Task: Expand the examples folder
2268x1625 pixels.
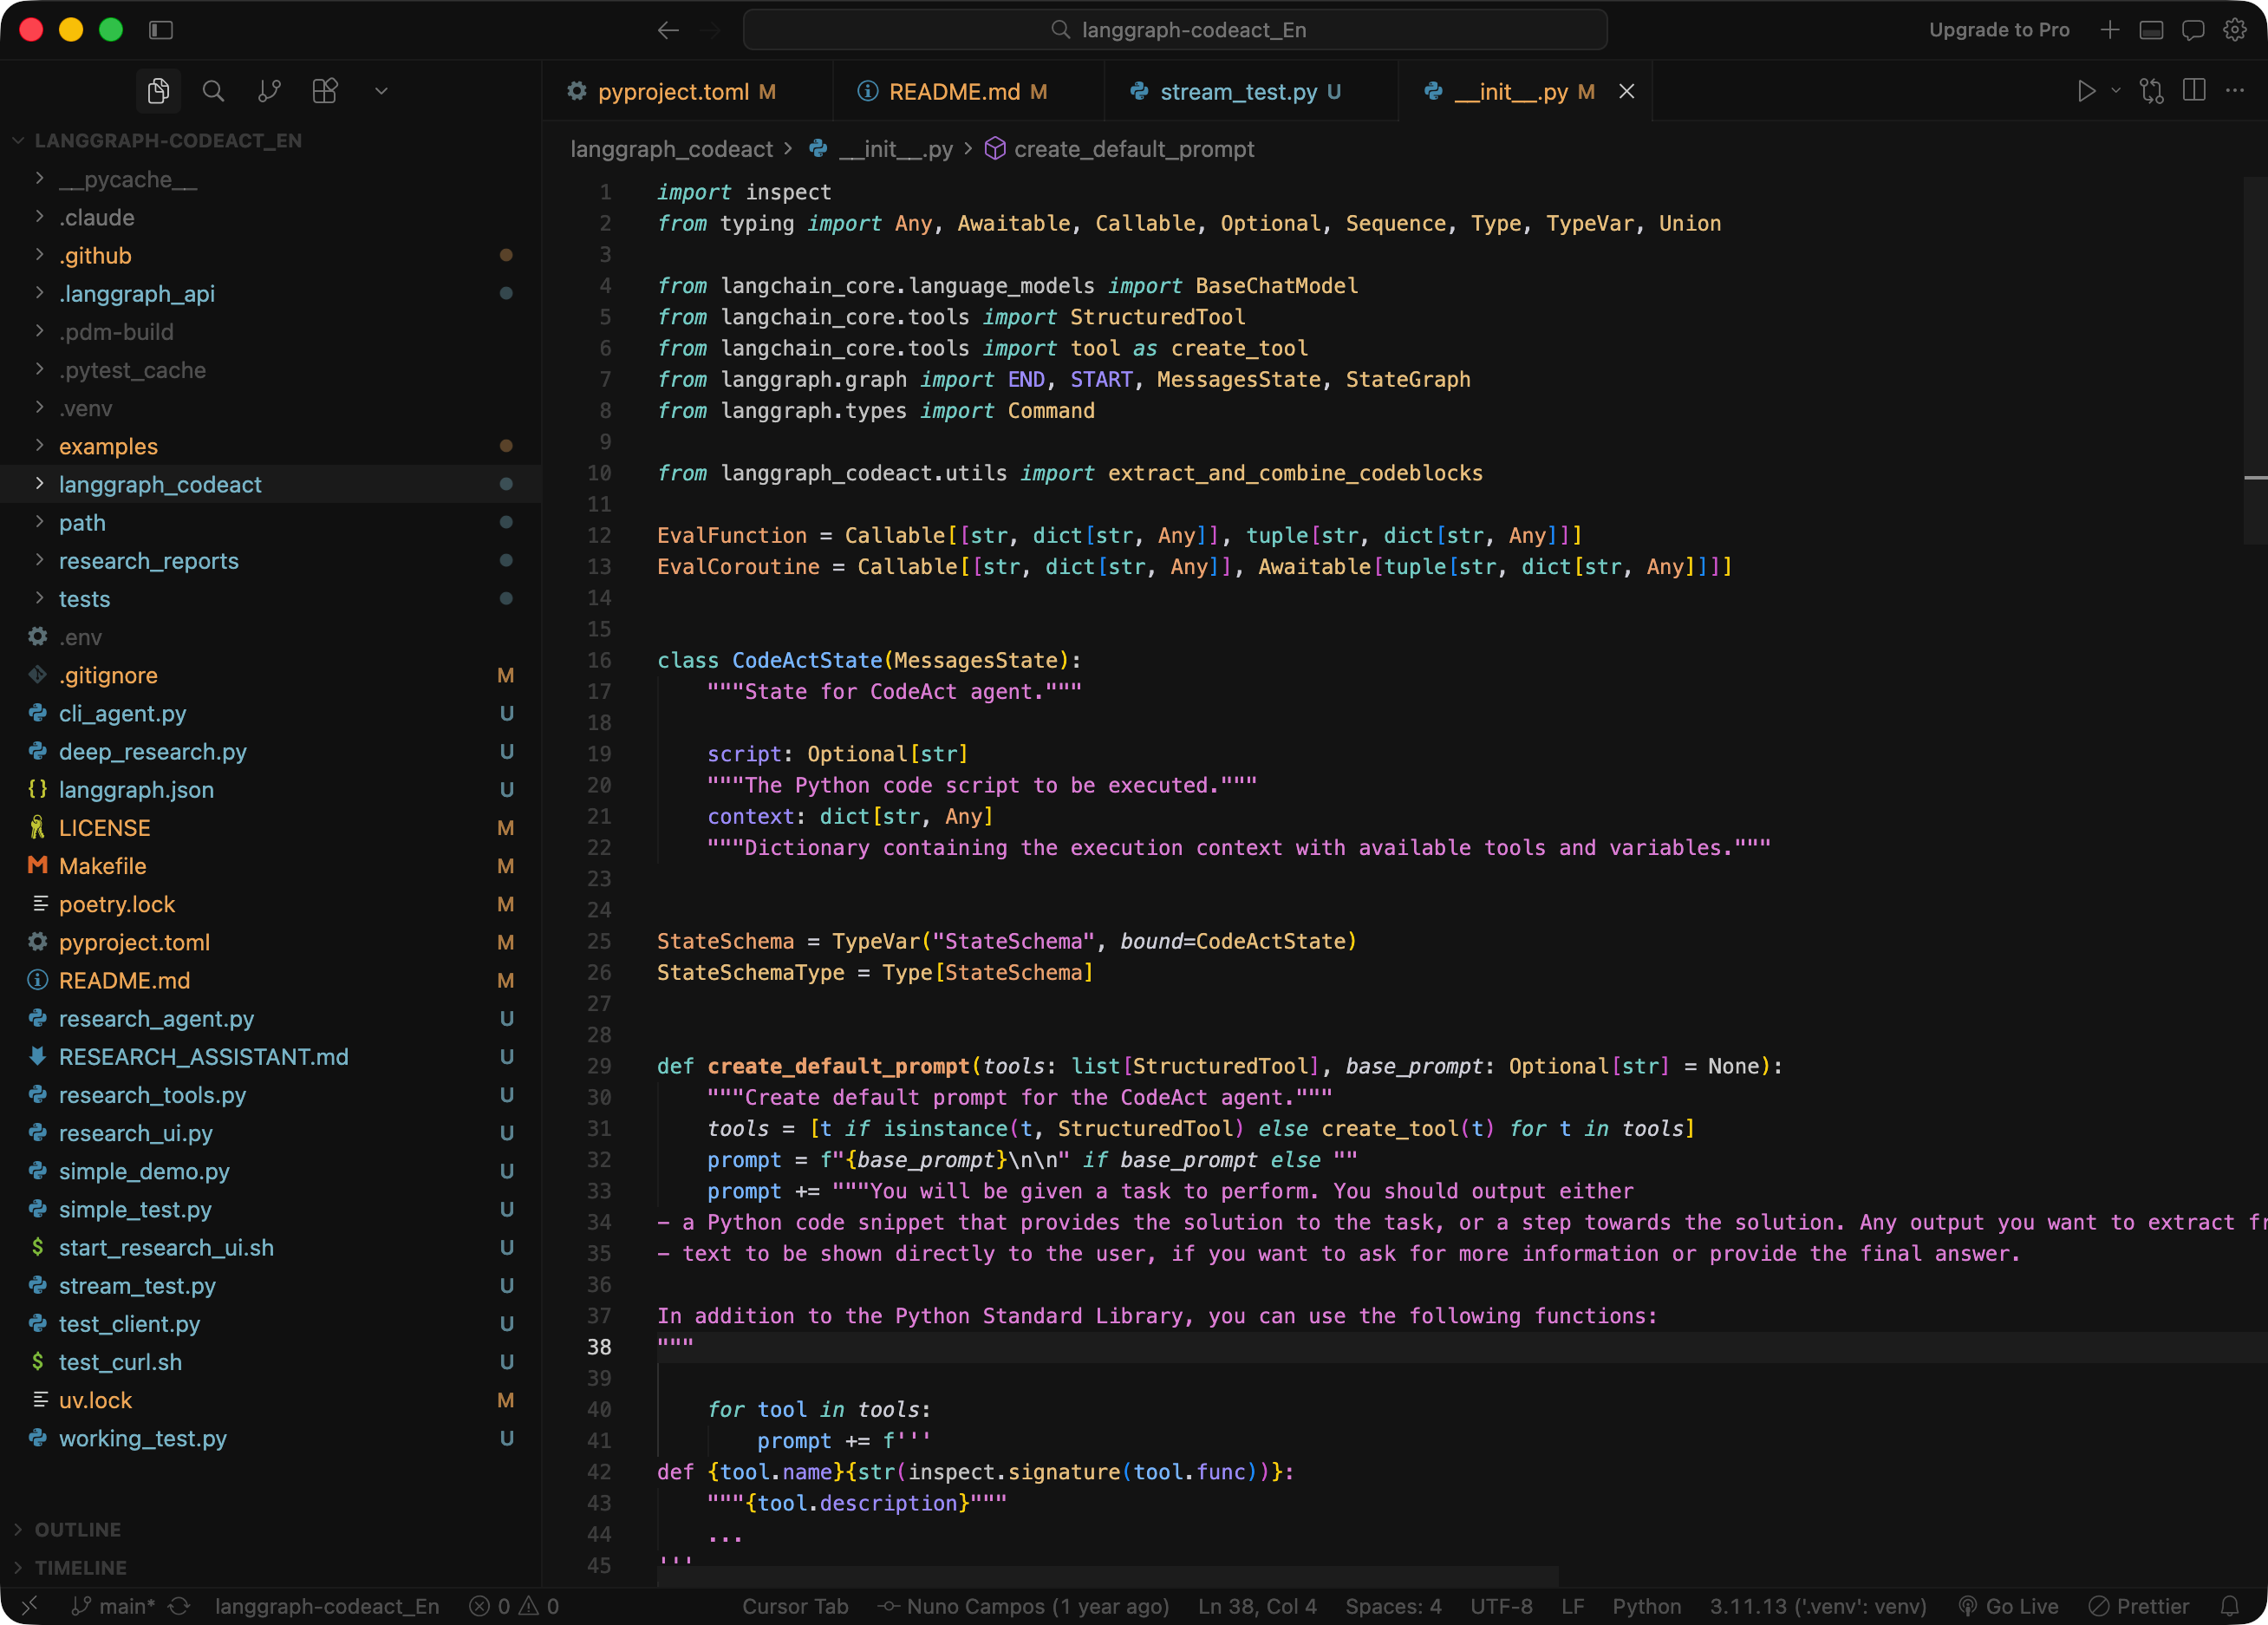Action: 270,446
